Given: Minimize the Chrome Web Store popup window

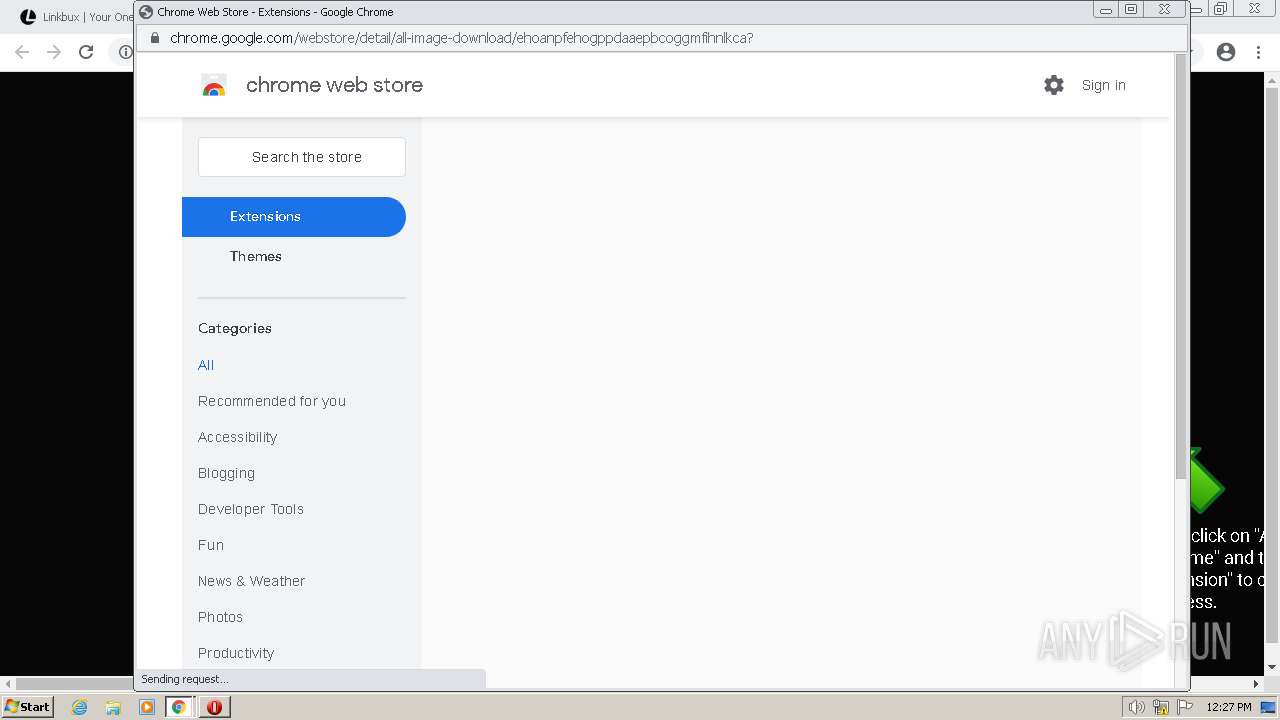Looking at the screenshot, I should coord(1105,10).
